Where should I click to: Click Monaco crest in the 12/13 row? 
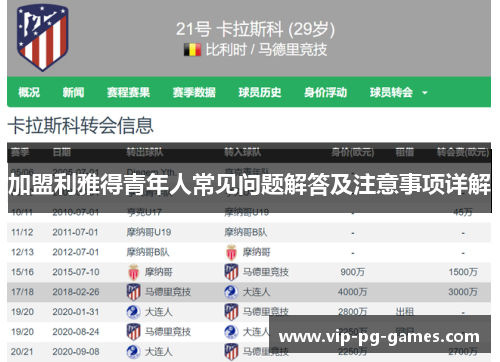point(231,252)
